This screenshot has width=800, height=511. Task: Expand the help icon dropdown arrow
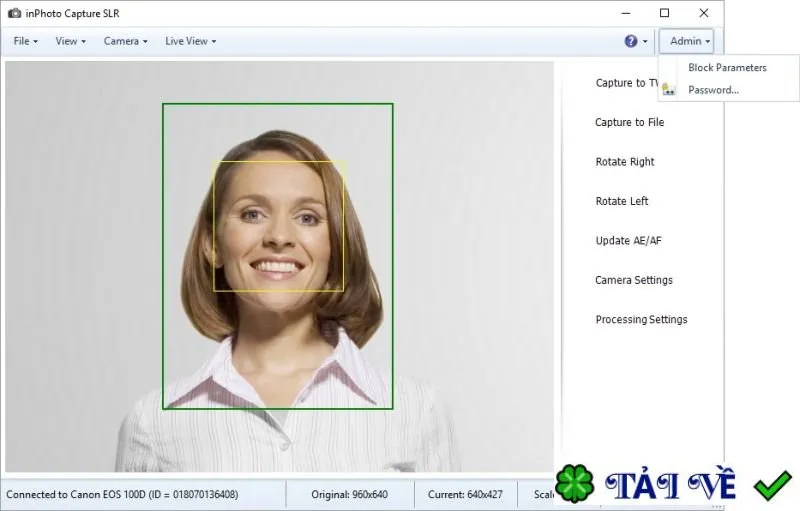click(x=645, y=42)
